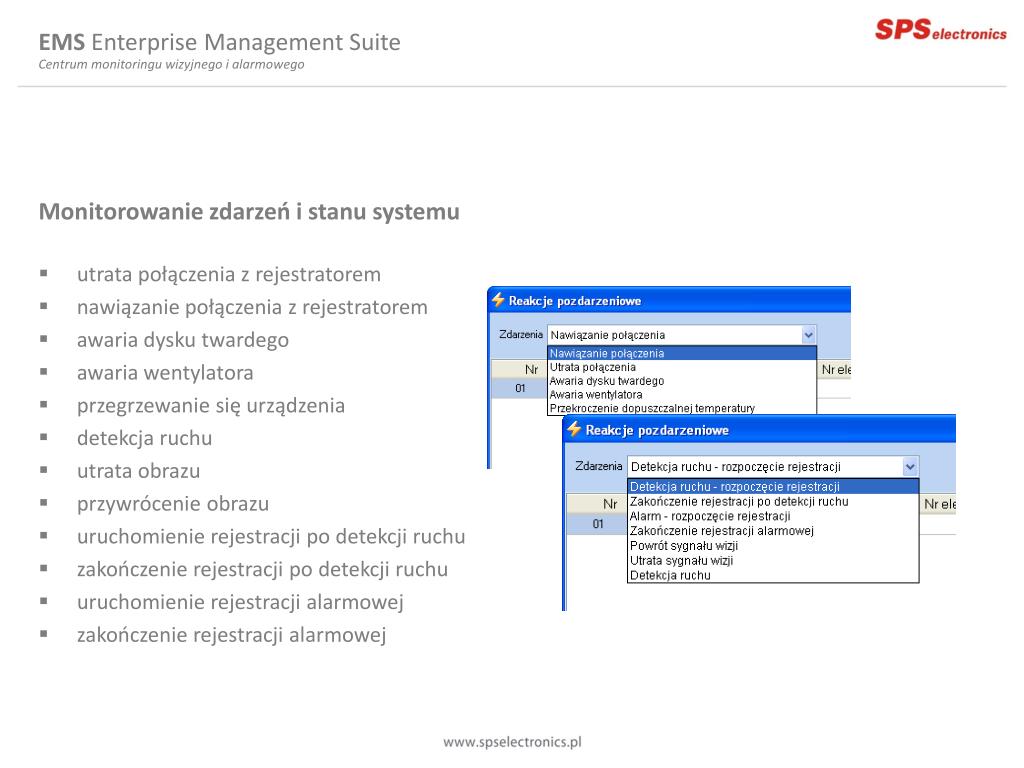The height and width of the screenshot is (768, 1024).
Task: Select row 01 in the upper window table
Action: click(519, 389)
